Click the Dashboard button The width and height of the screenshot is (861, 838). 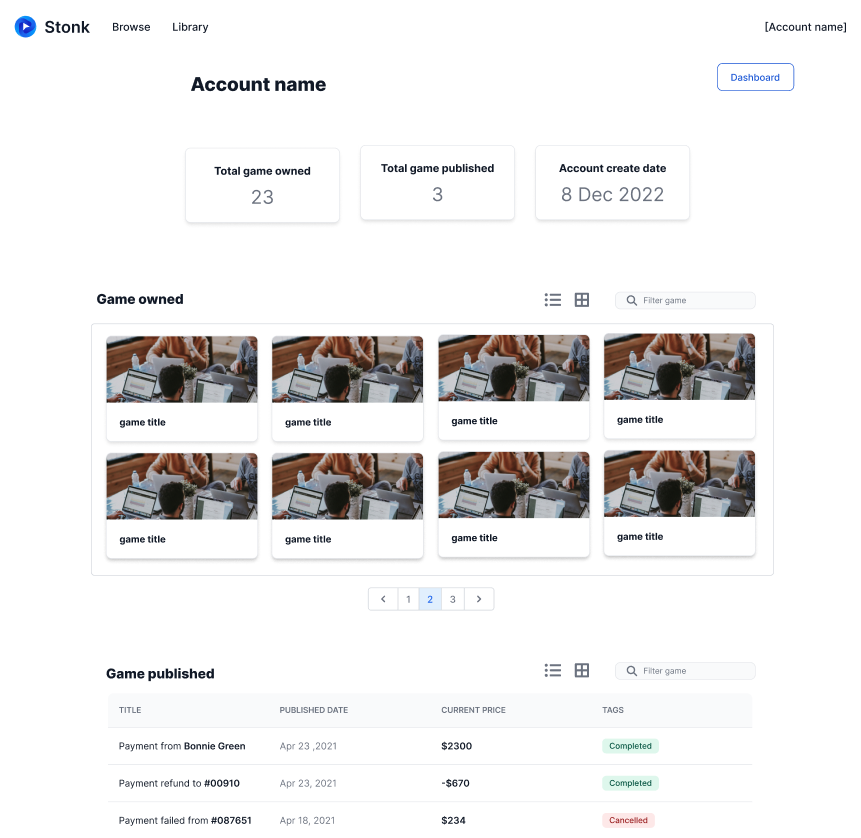point(755,77)
